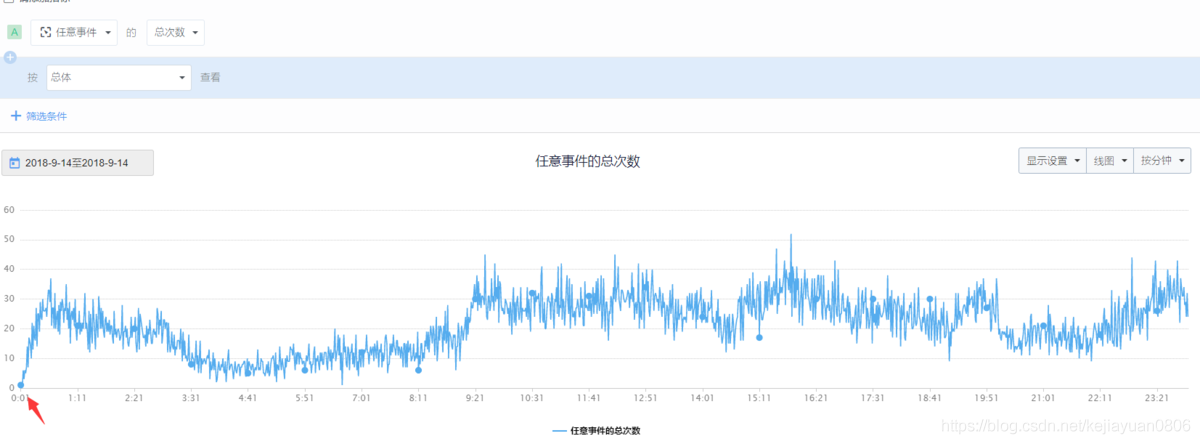Click the x-axis label 23:21
The width and height of the screenshot is (1200, 444).
click(1157, 398)
